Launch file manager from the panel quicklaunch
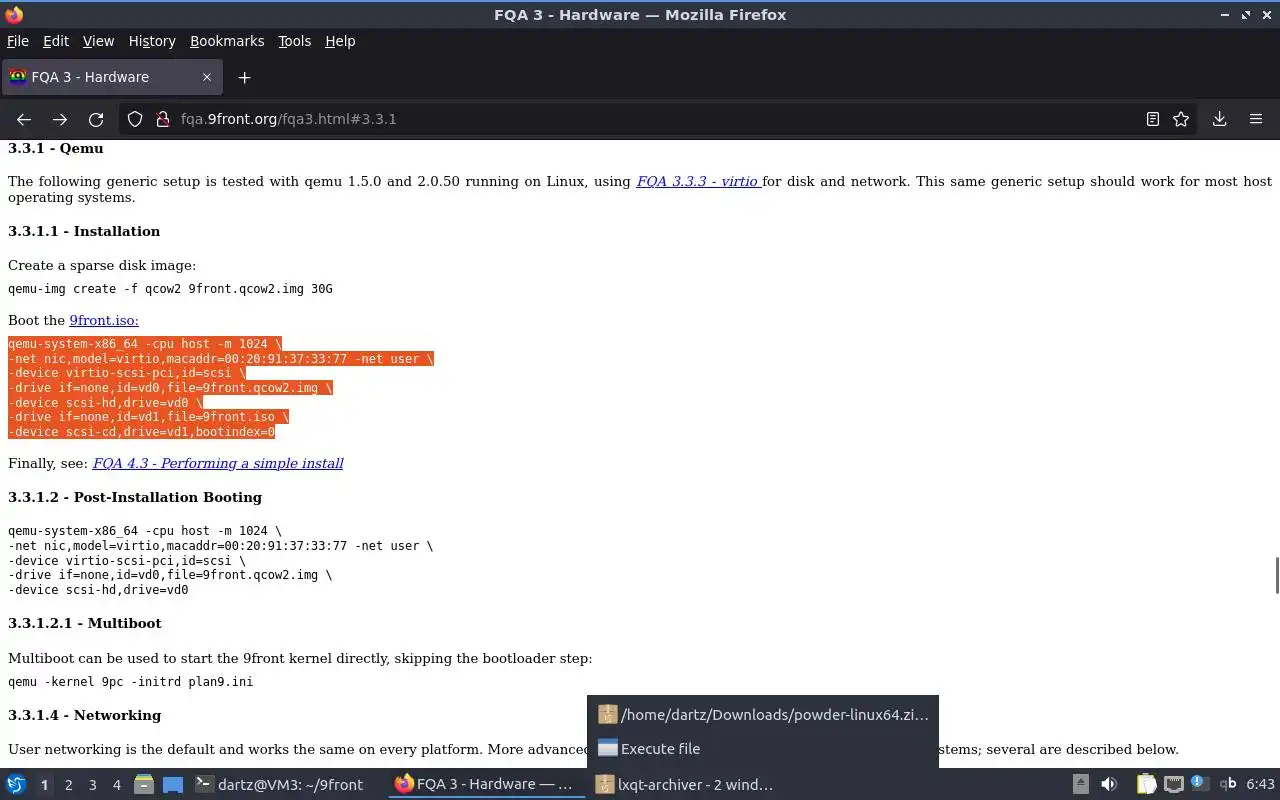This screenshot has width=1280, height=800. pos(144,785)
